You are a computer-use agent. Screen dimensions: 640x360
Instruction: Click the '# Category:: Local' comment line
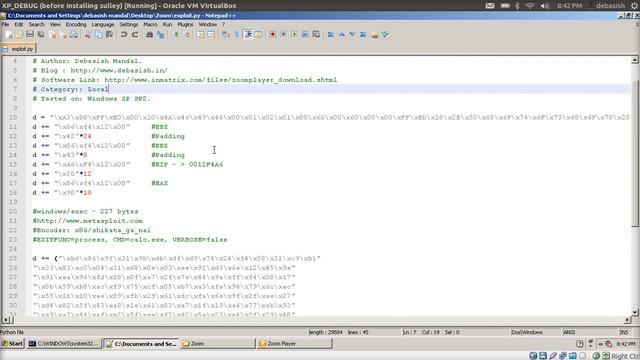click(70, 89)
